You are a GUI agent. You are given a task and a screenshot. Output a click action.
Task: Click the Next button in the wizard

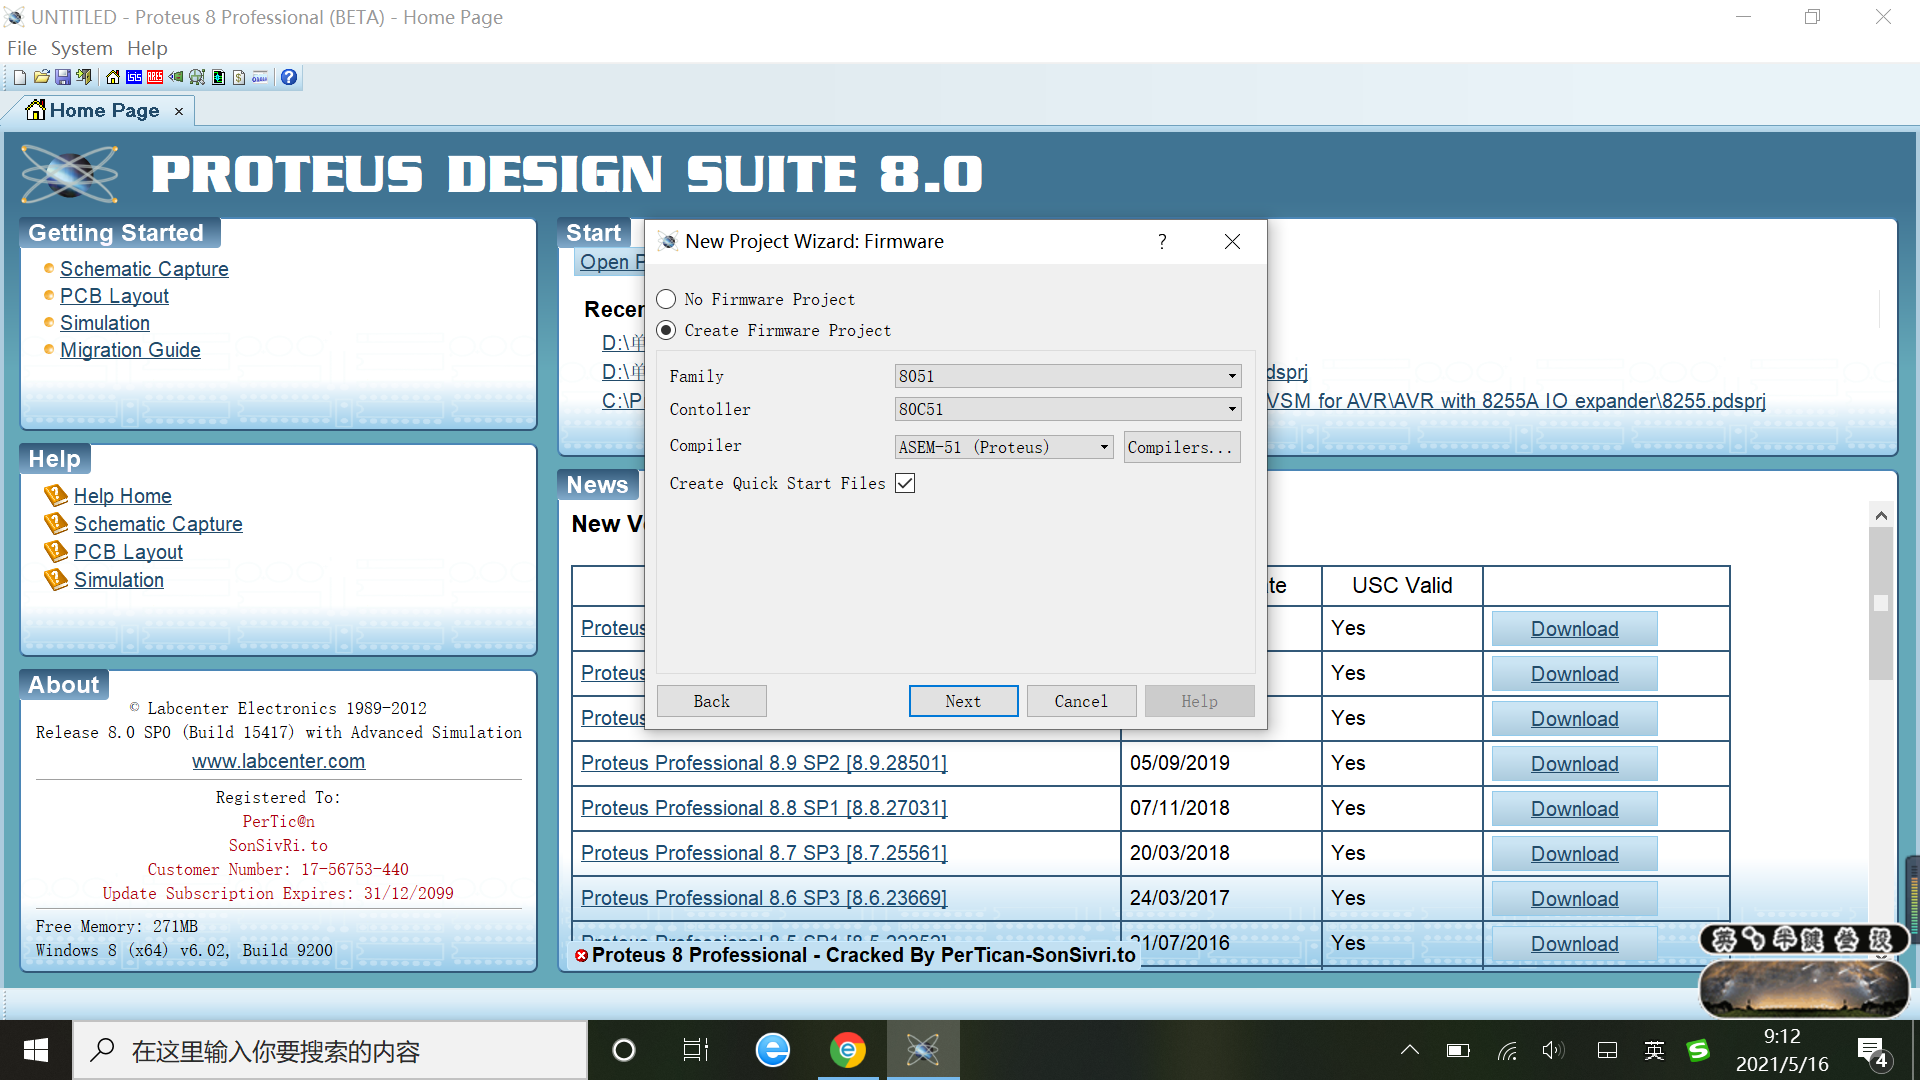point(963,701)
